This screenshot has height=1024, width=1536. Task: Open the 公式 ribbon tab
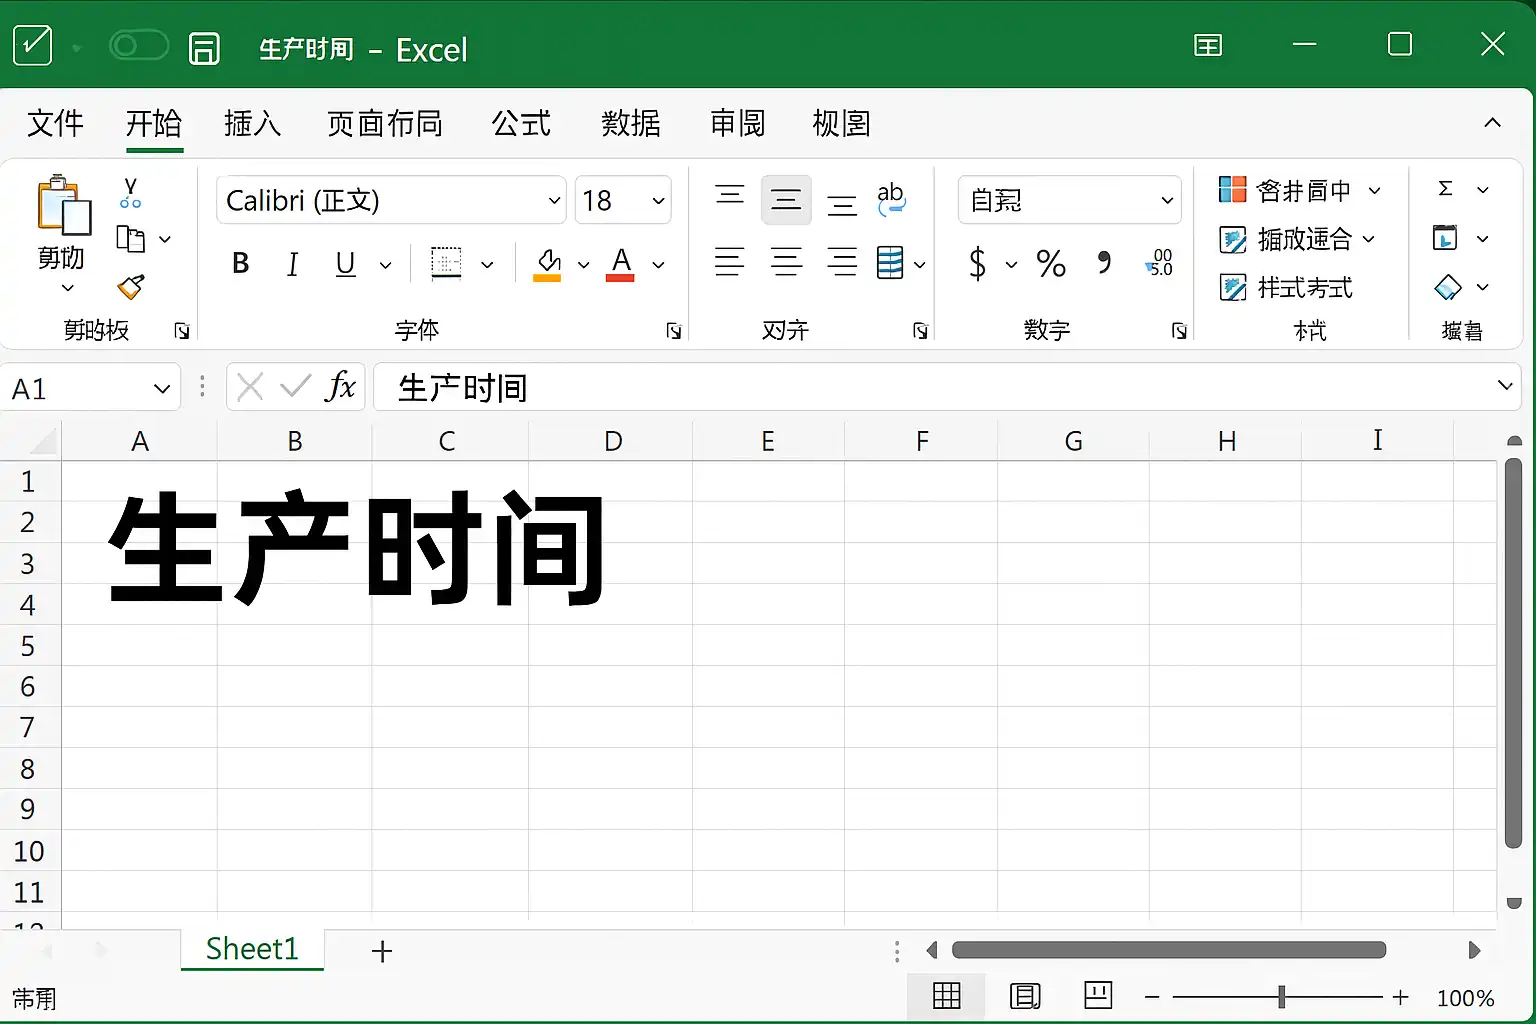coord(521,124)
